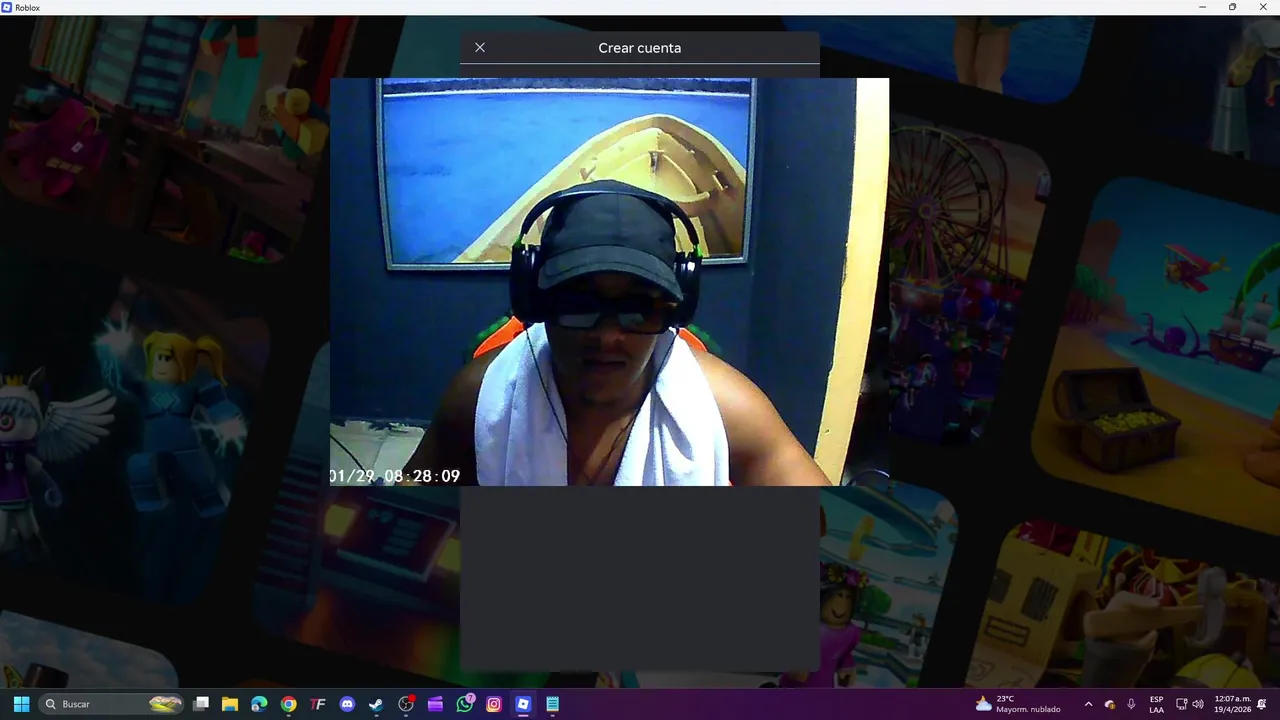This screenshot has height=720, width=1280.
Task: Open the notepad app in taskbar
Action: [552, 704]
